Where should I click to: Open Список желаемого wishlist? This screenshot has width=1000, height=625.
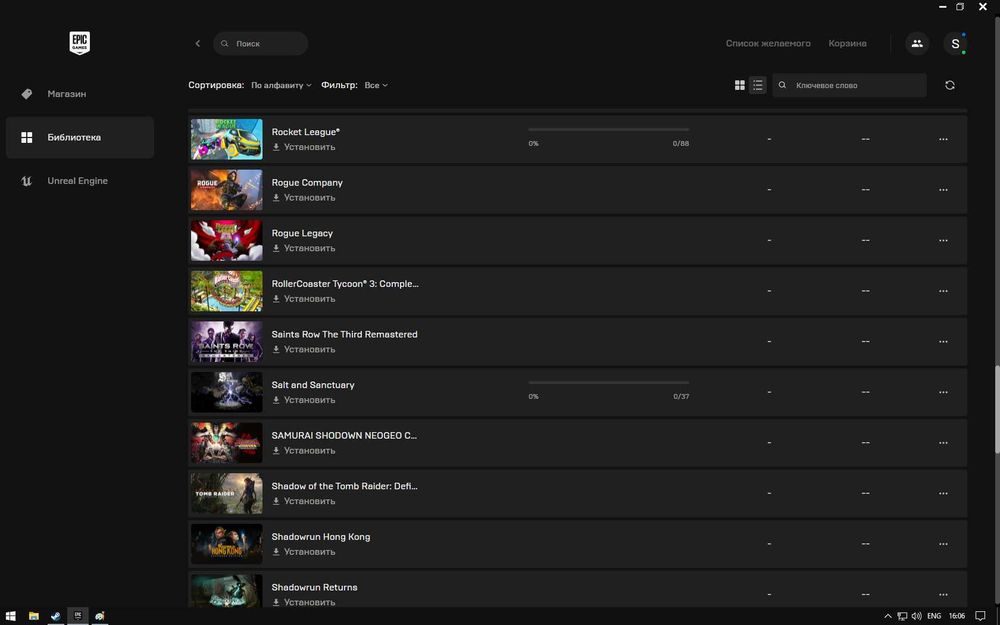click(768, 43)
